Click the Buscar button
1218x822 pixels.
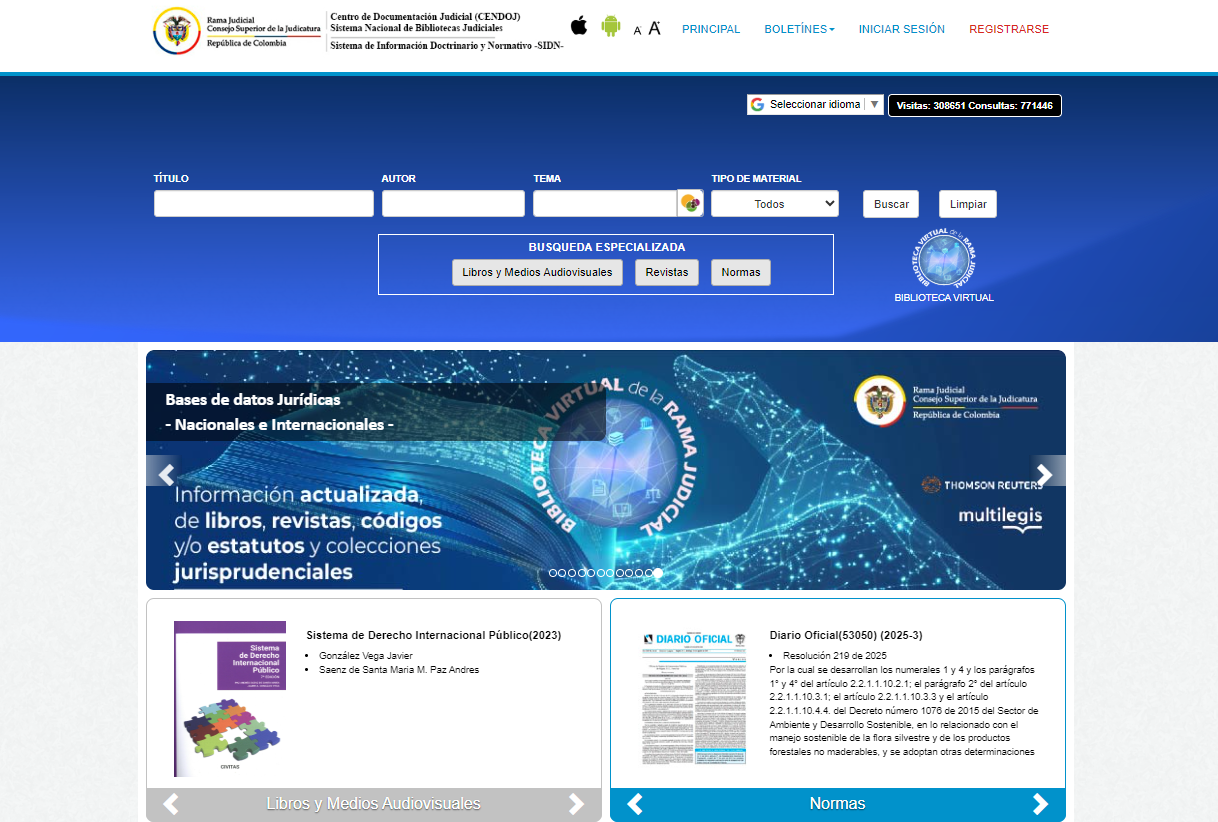[x=891, y=204]
